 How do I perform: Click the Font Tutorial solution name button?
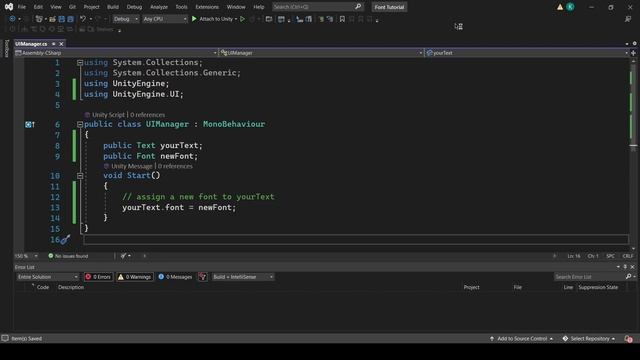[389, 7]
